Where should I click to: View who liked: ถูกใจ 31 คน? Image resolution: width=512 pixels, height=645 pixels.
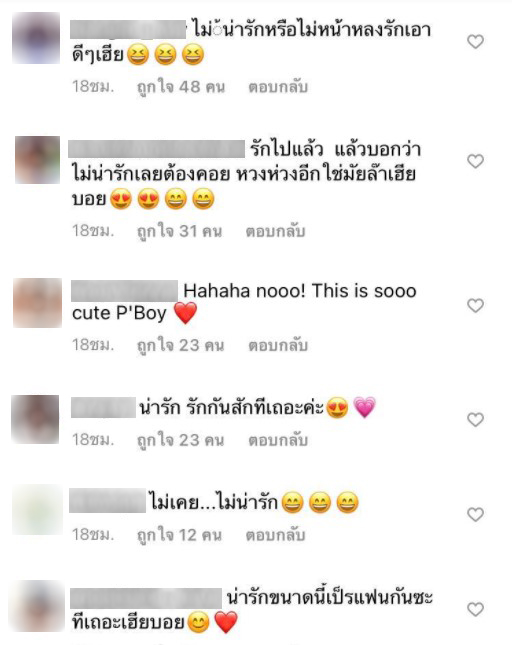point(179,231)
